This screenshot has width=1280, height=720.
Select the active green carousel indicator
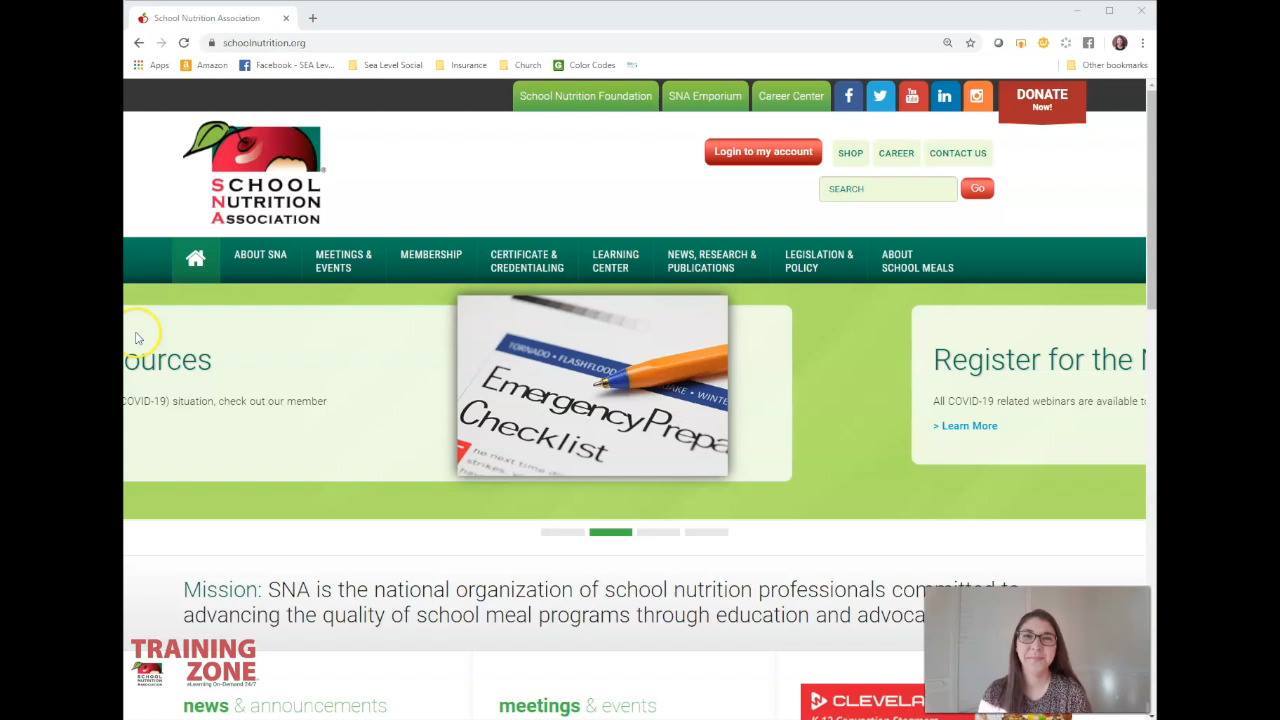pos(611,532)
